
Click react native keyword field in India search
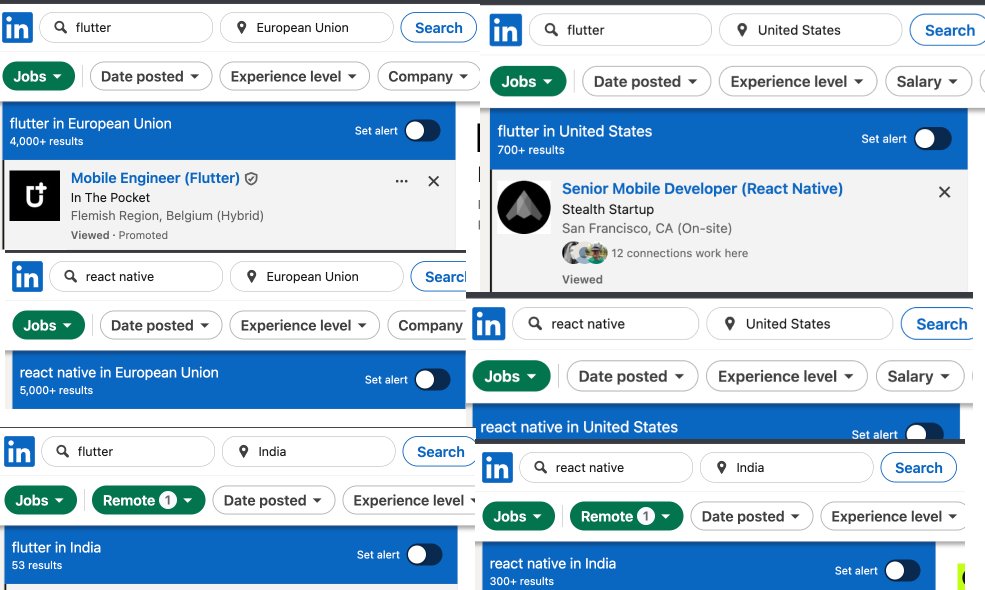coord(606,468)
